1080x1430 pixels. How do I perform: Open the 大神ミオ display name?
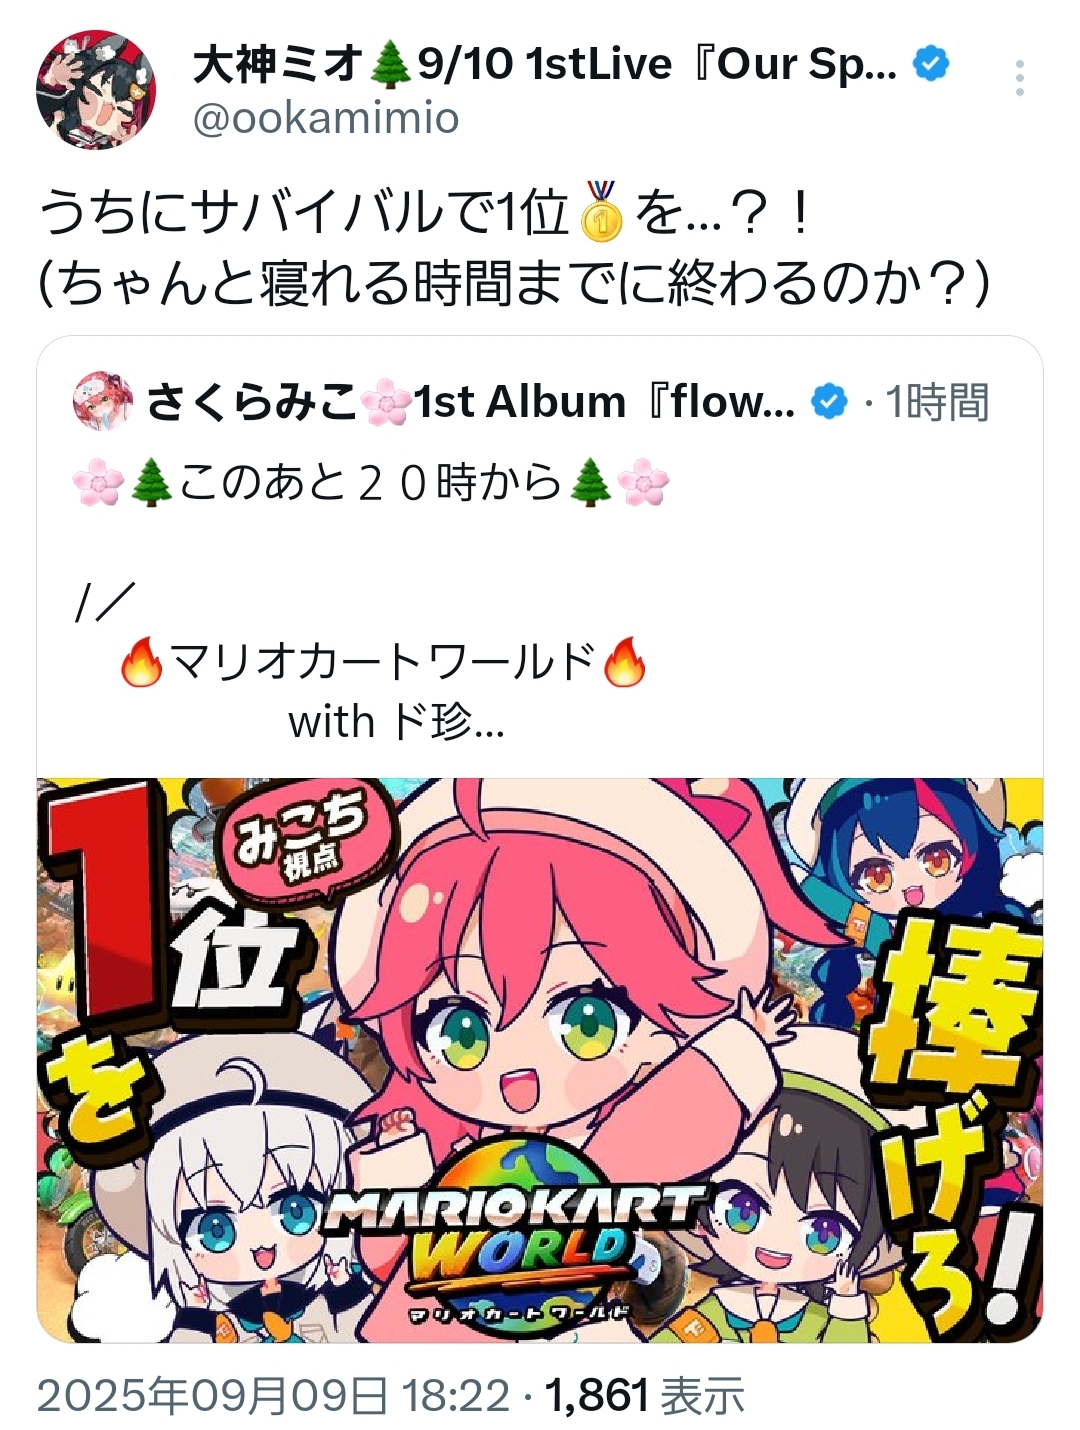278,64
